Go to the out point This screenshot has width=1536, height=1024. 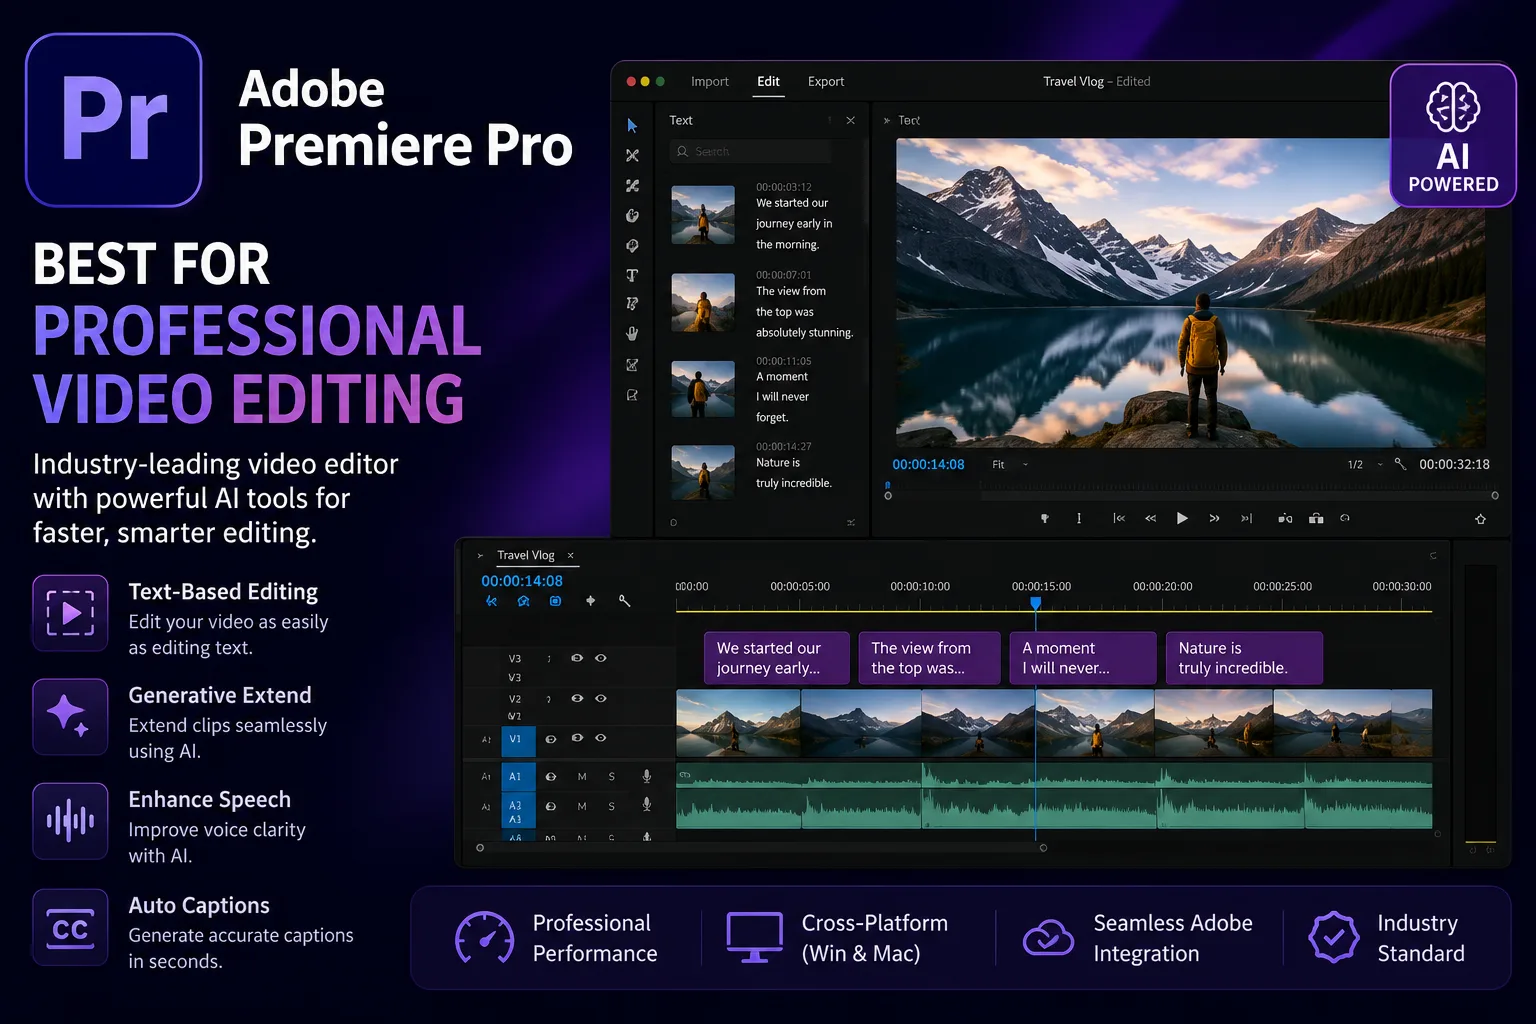[1246, 518]
